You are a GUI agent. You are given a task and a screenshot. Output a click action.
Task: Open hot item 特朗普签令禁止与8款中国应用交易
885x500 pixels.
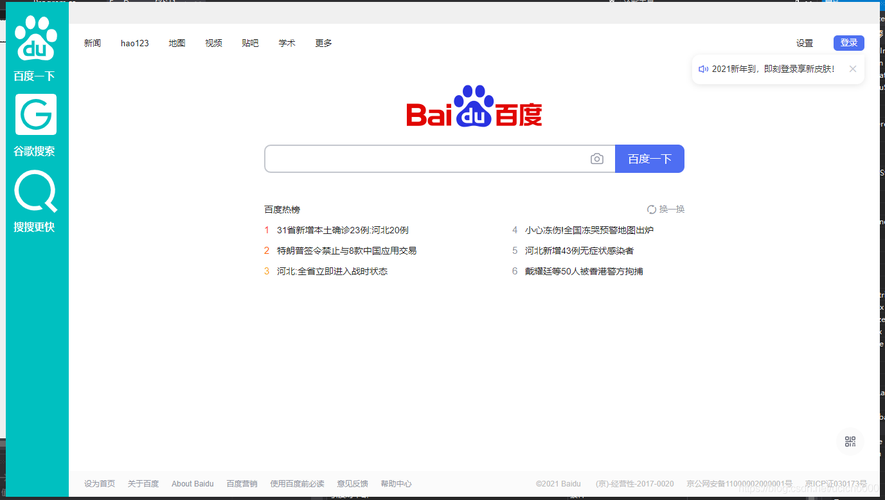[x=347, y=251]
